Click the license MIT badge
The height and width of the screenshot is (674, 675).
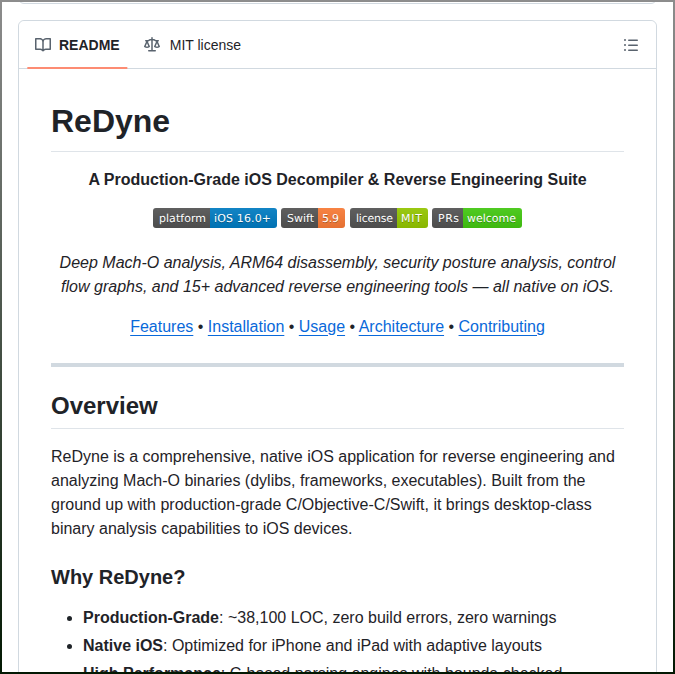(x=389, y=218)
